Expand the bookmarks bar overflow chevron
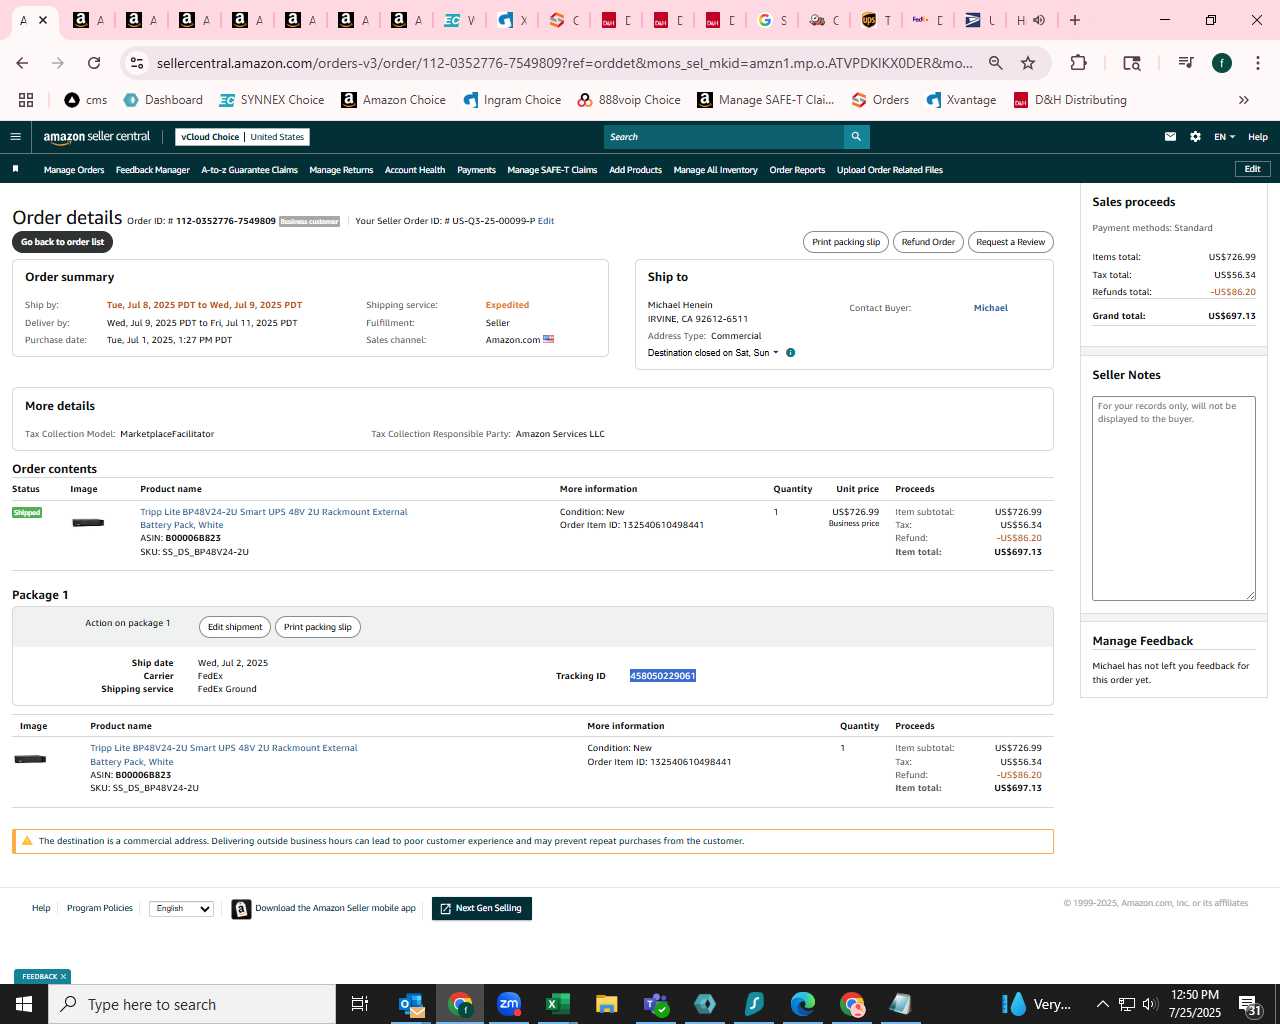The width and height of the screenshot is (1280, 1024). click(1243, 100)
